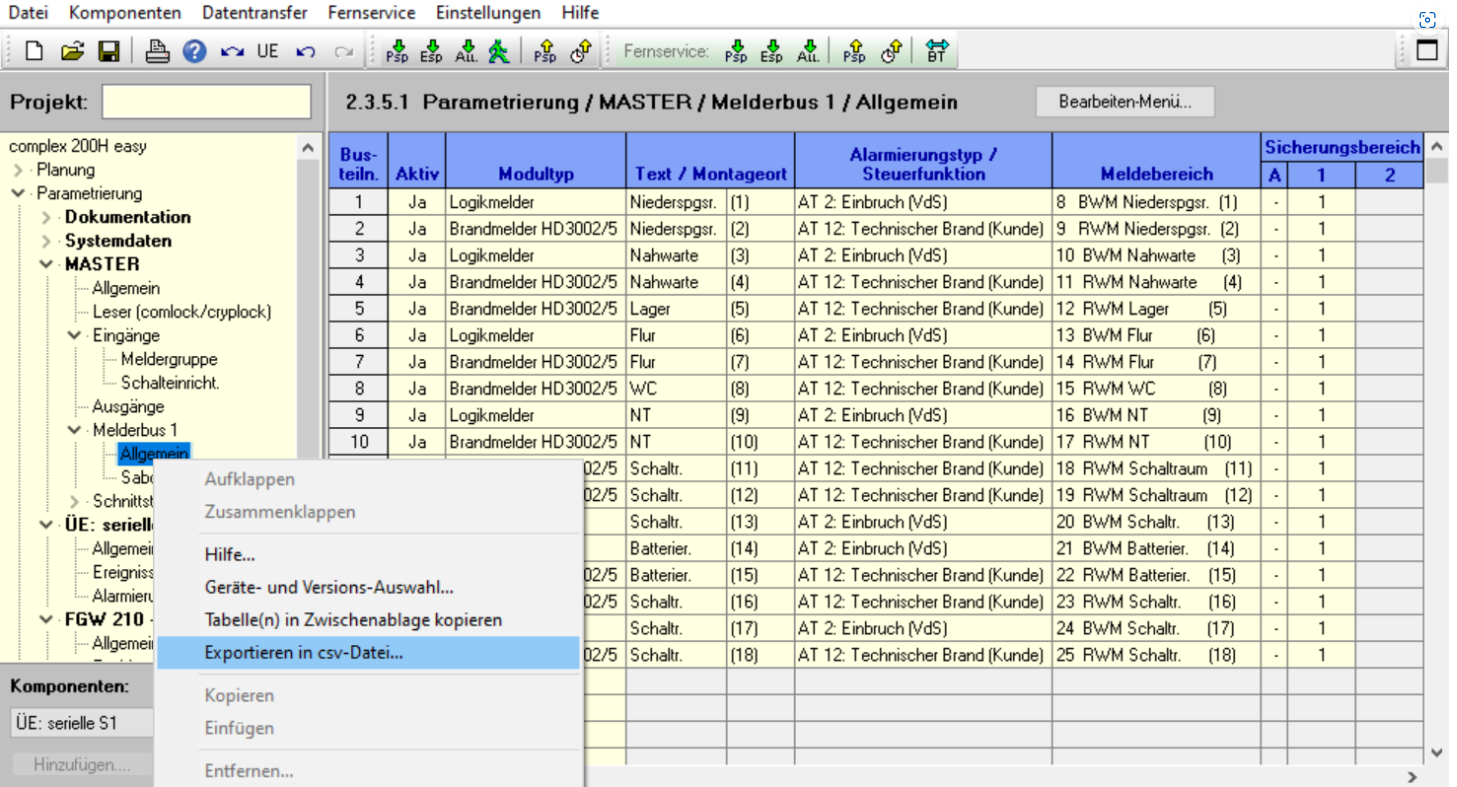This screenshot has height=787, width=1457.
Task: Click Fernservice Psp download icon
Action: click(737, 51)
